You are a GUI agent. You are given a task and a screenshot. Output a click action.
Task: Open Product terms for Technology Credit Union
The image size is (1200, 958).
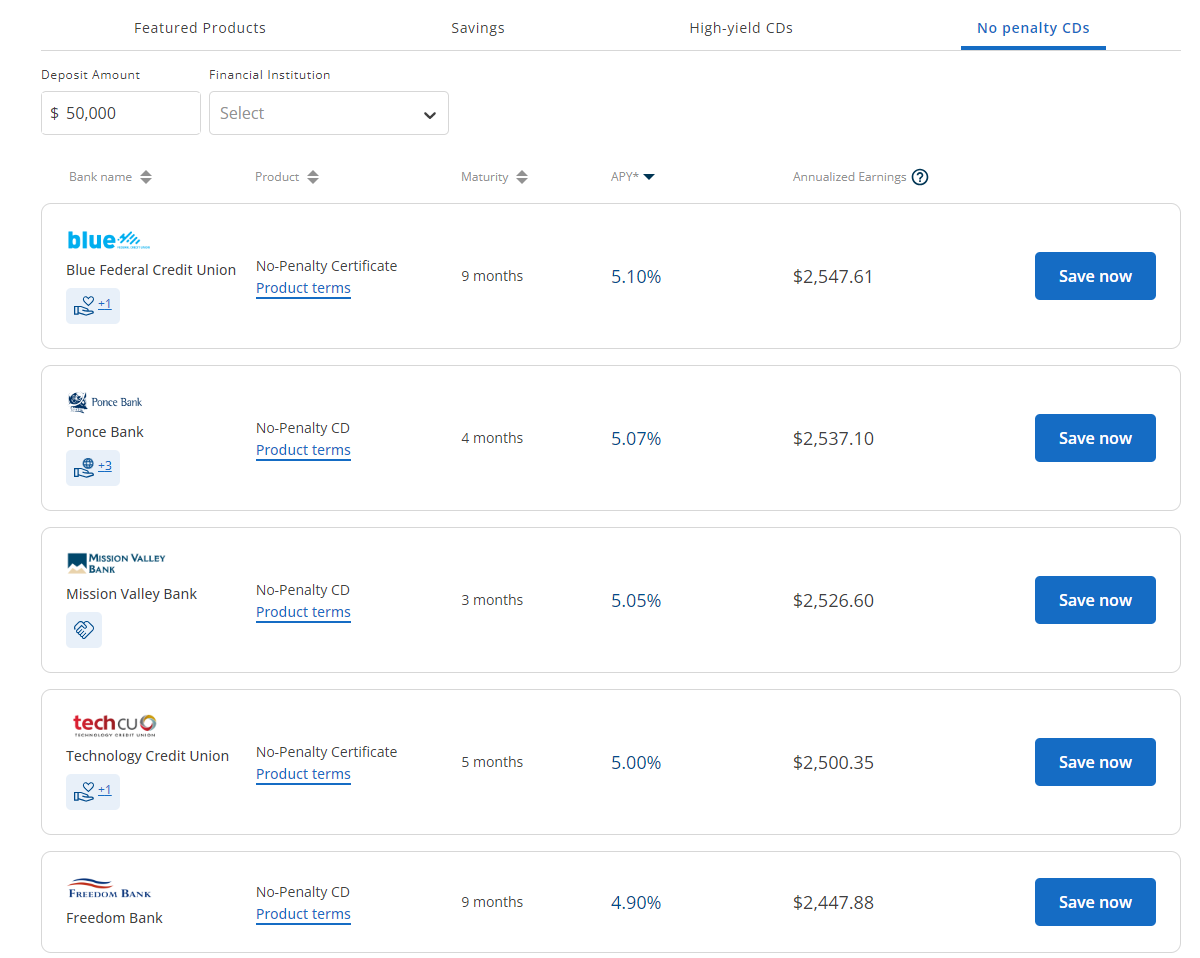coord(303,774)
